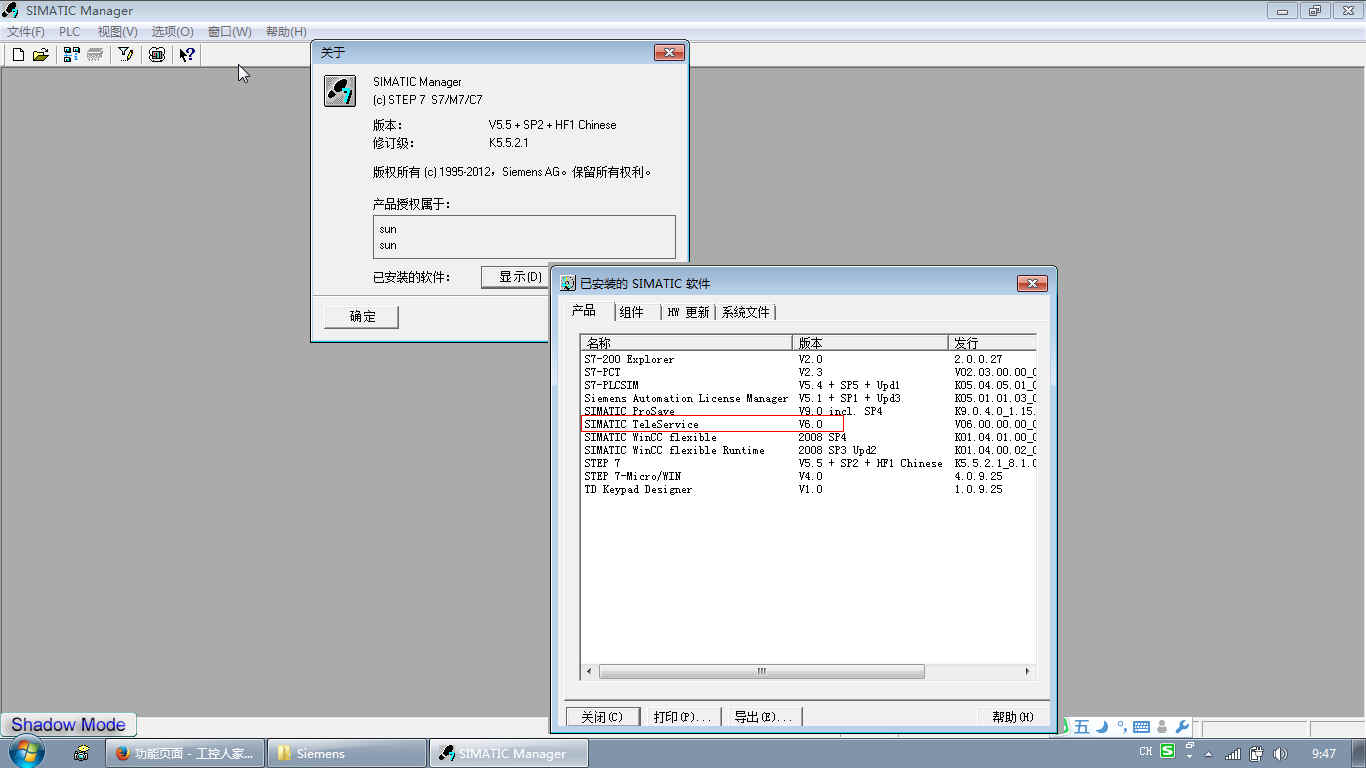Viewport: 1366px width, 768px height.
Task: Click the Simulation On/Off toolbar icon
Action: click(157, 55)
